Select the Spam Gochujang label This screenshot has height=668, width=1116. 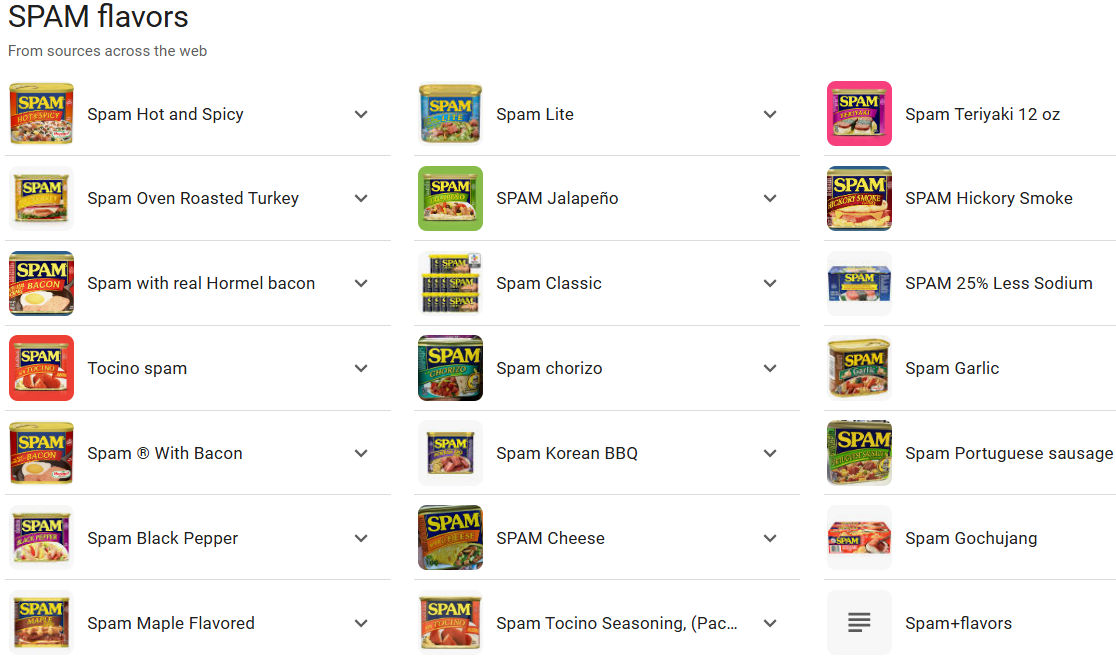click(970, 538)
